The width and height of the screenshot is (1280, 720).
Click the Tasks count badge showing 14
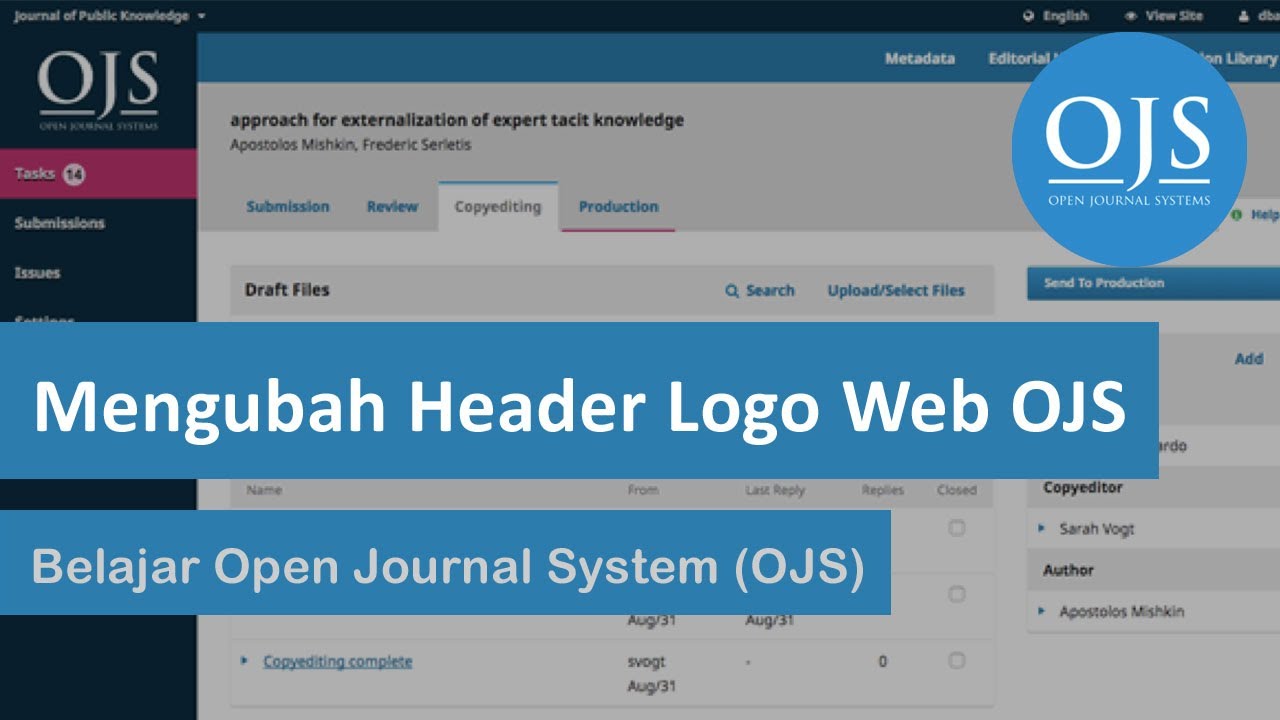74,174
